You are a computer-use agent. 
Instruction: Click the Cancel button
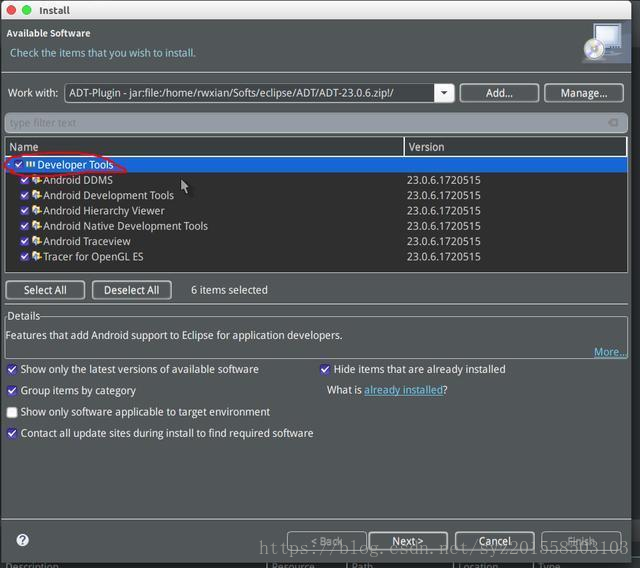(x=495, y=541)
